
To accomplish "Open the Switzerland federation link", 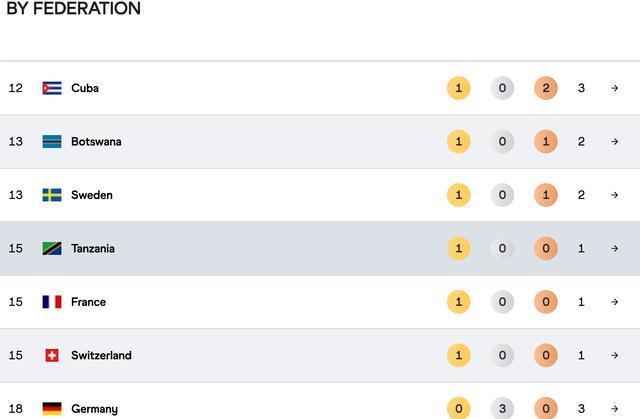I will pos(101,356).
